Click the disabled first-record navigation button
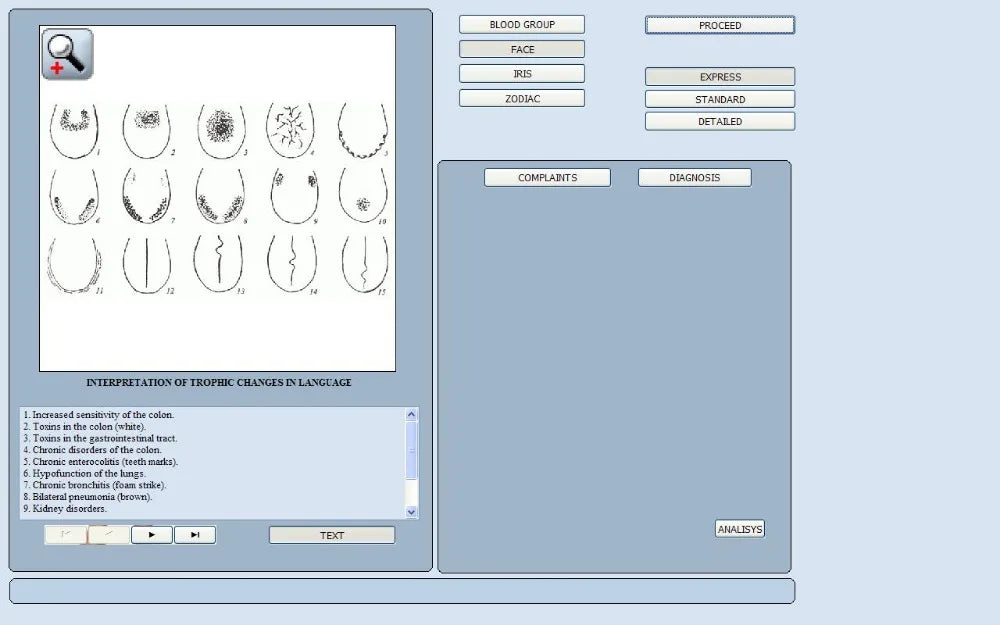This screenshot has width=1000, height=625. tap(66, 535)
